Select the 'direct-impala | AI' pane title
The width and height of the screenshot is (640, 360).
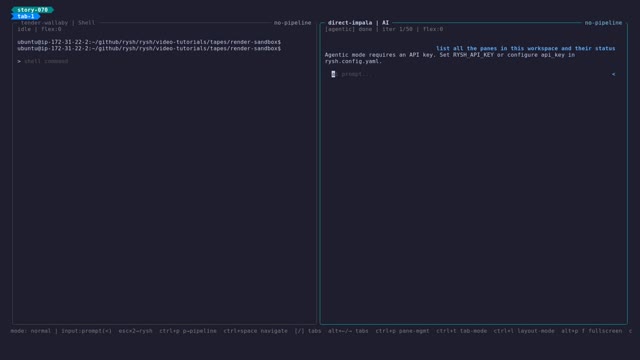[358, 23]
